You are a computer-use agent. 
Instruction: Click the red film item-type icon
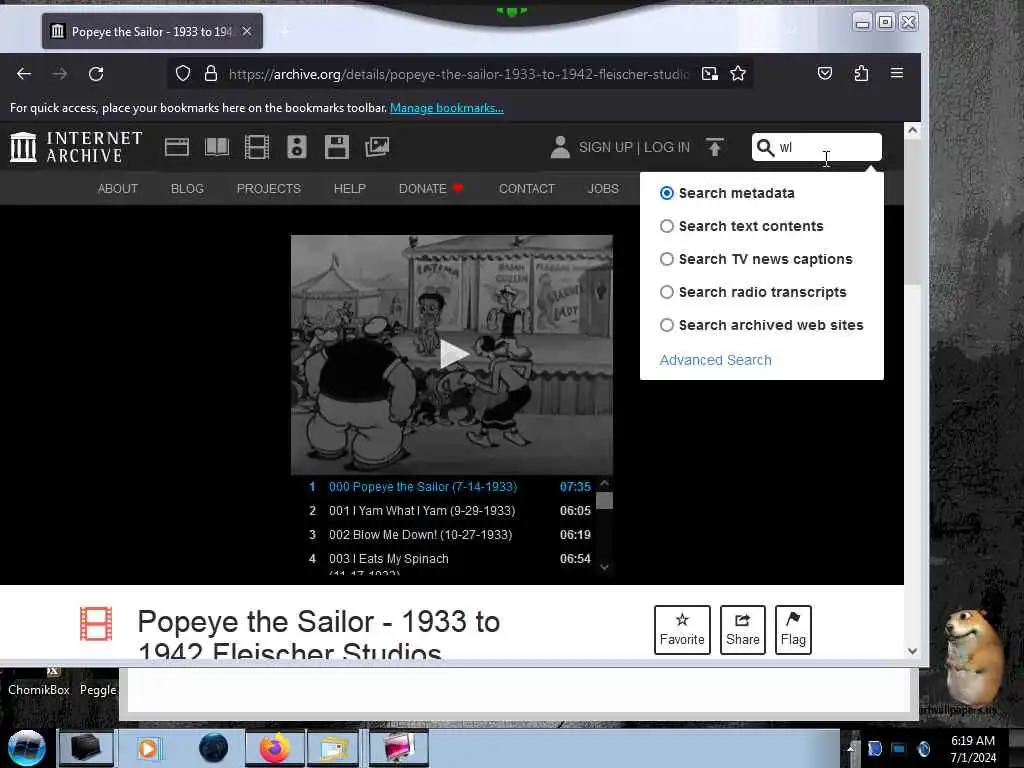point(96,624)
